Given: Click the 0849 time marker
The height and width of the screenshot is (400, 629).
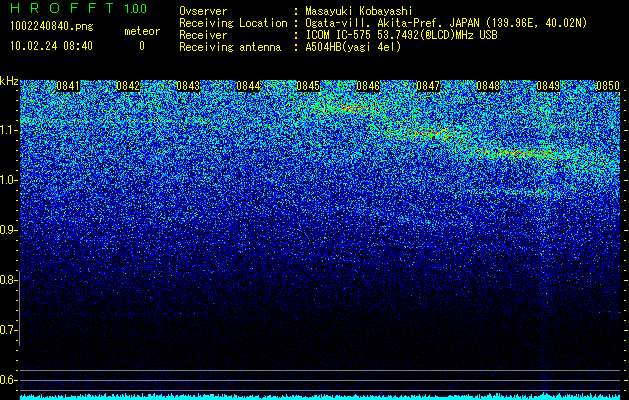Looking at the screenshot, I should 548,86.
